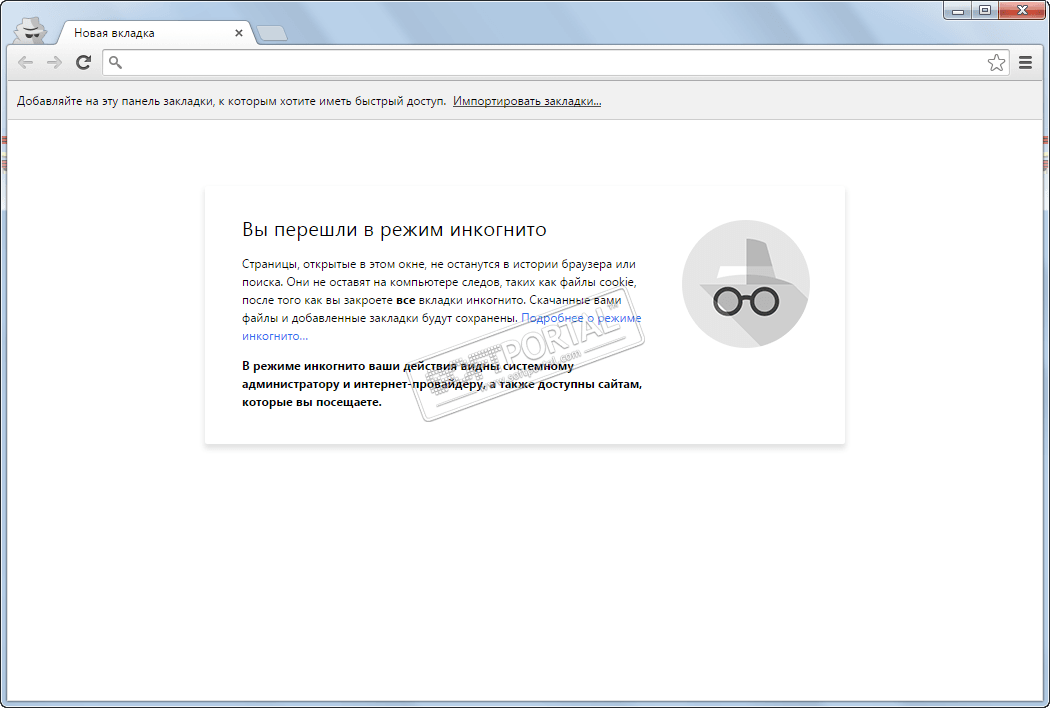Reload the page with the refresh icon
Screen dimensions: 1050x708
(x=83, y=62)
